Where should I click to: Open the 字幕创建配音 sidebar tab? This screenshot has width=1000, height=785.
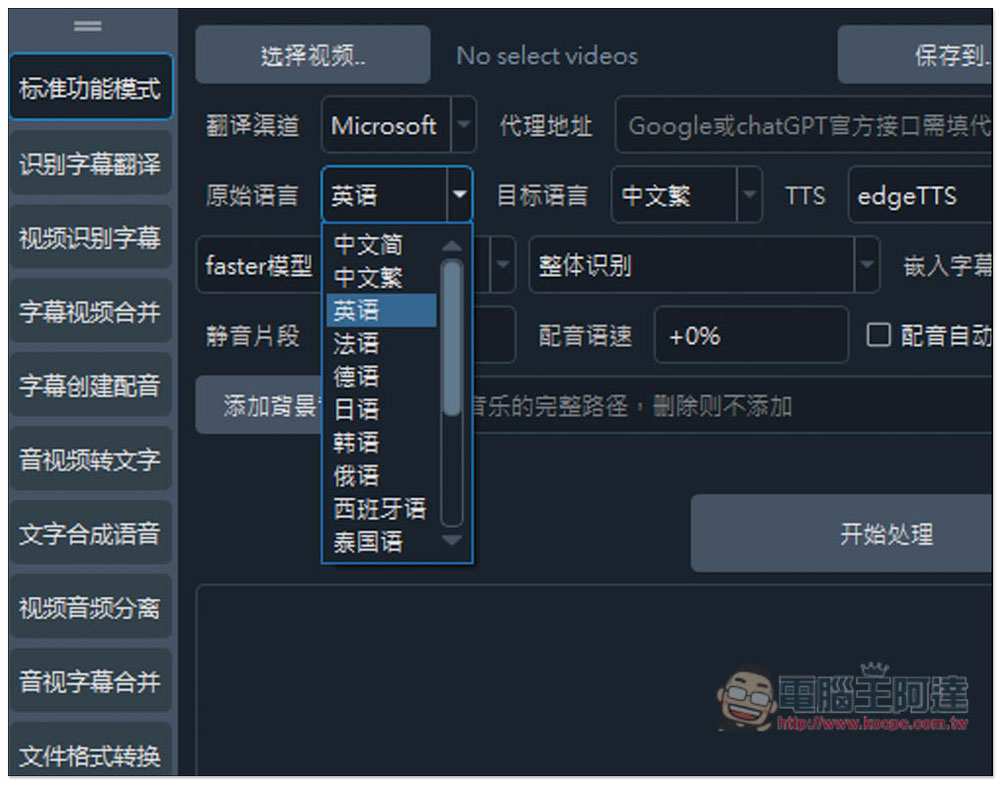point(91,385)
